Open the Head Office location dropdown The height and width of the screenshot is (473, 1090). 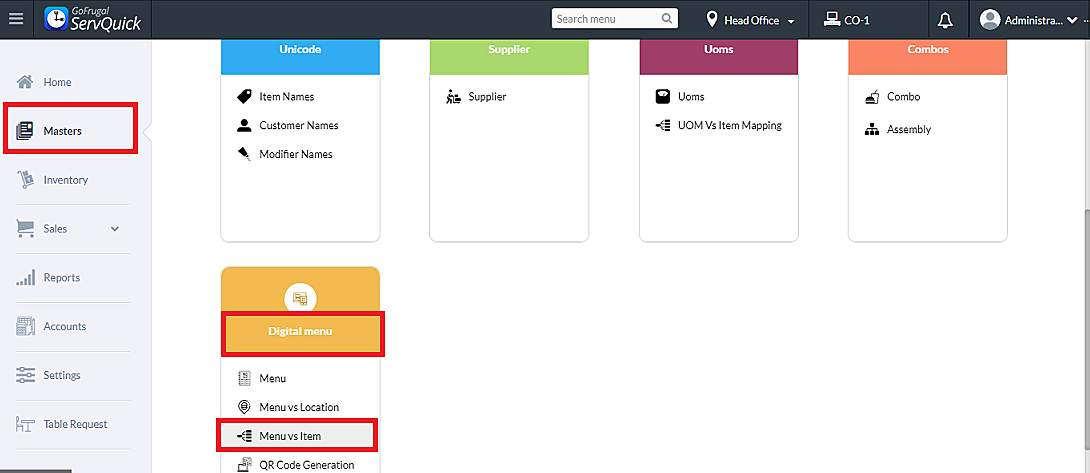point(750,20)
